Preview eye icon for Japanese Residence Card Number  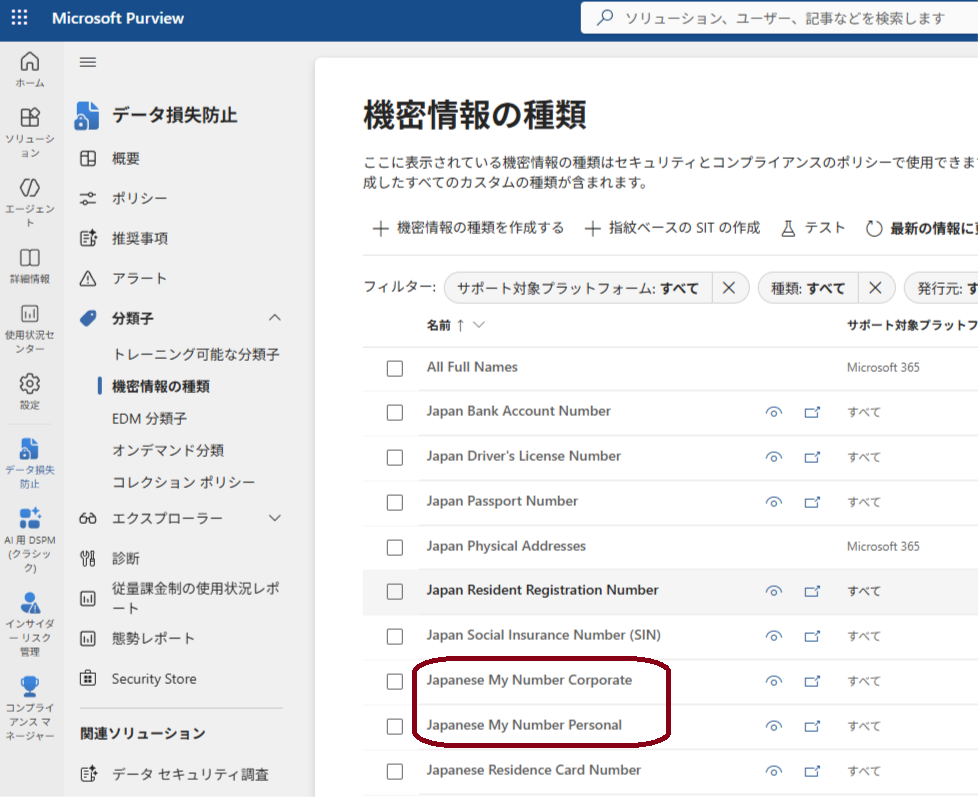pos(773,771)
